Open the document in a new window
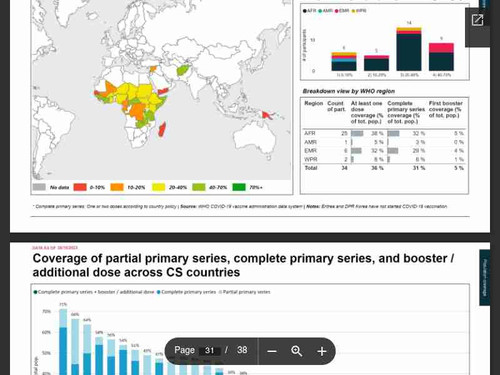Screen dimensions: 500x375 (x=477, y=20)
